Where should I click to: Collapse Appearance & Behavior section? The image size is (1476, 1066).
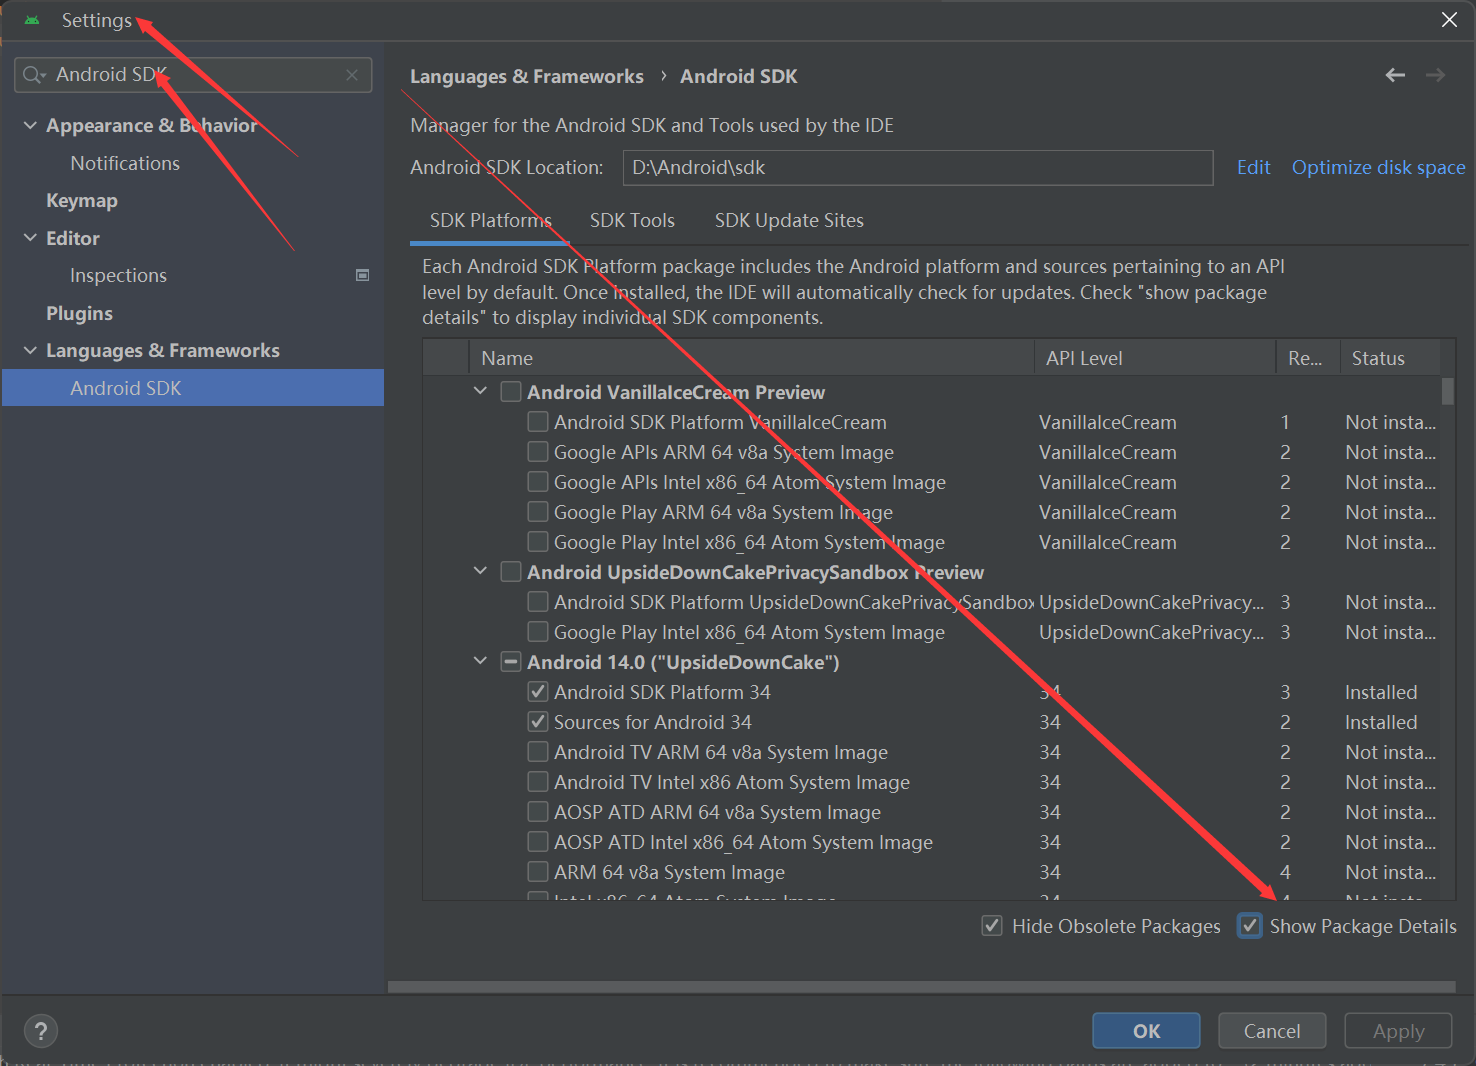pyautogui.click(x=30, y=125)
